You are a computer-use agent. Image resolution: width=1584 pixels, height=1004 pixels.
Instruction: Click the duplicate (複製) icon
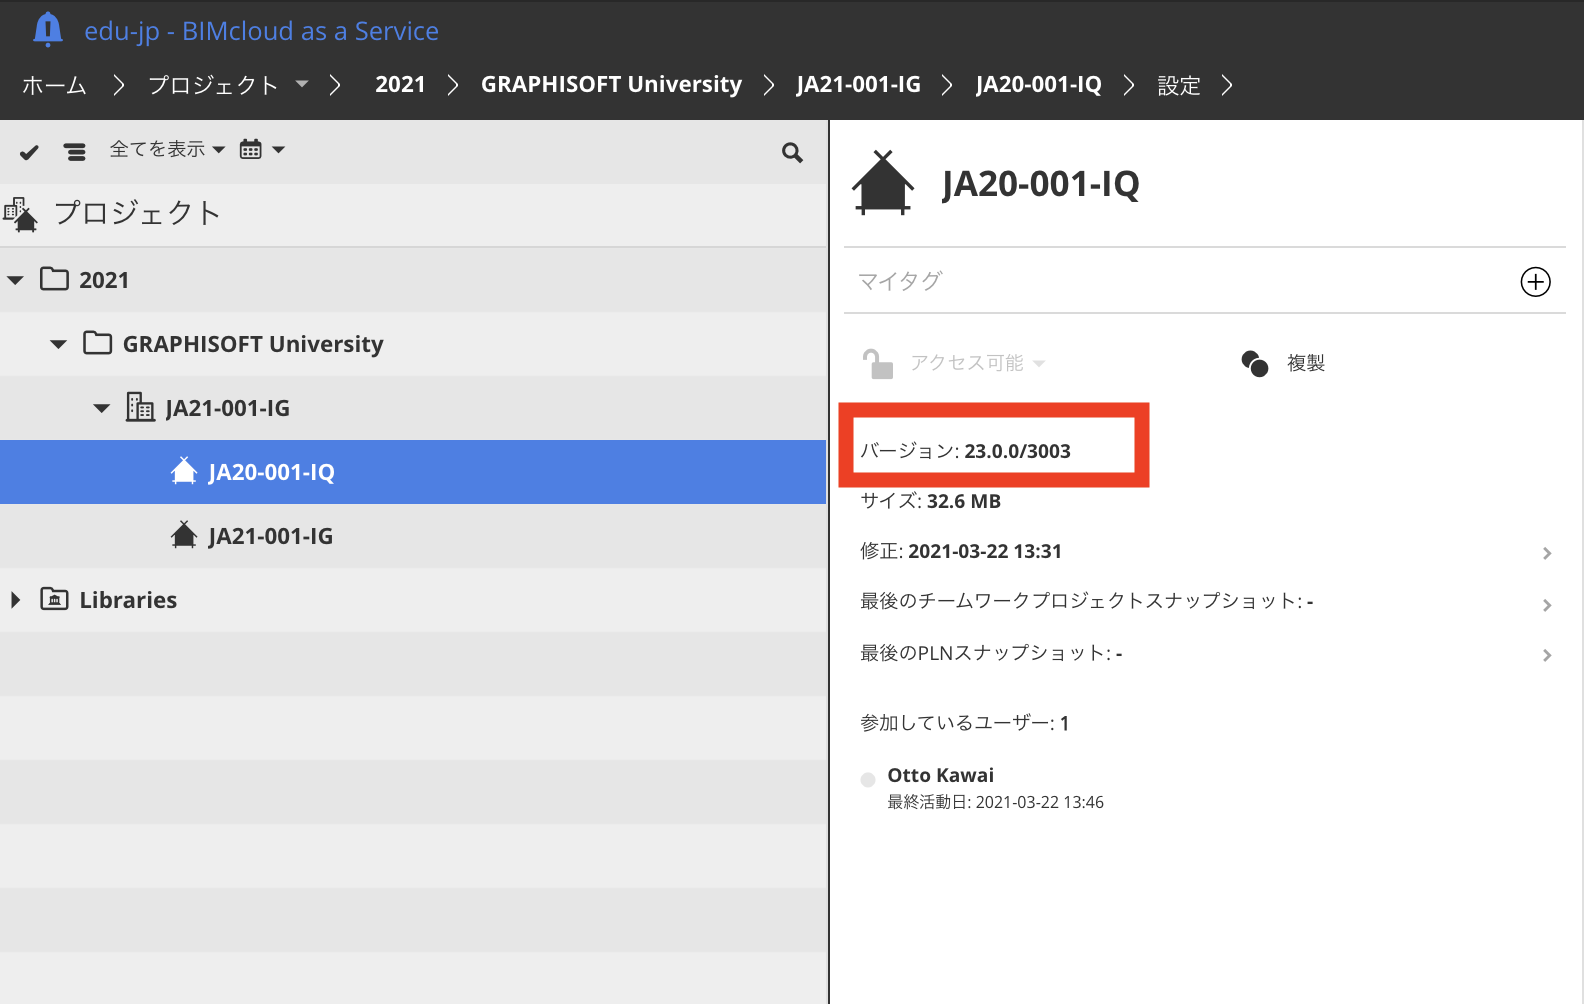click(x=1254, y=364)
